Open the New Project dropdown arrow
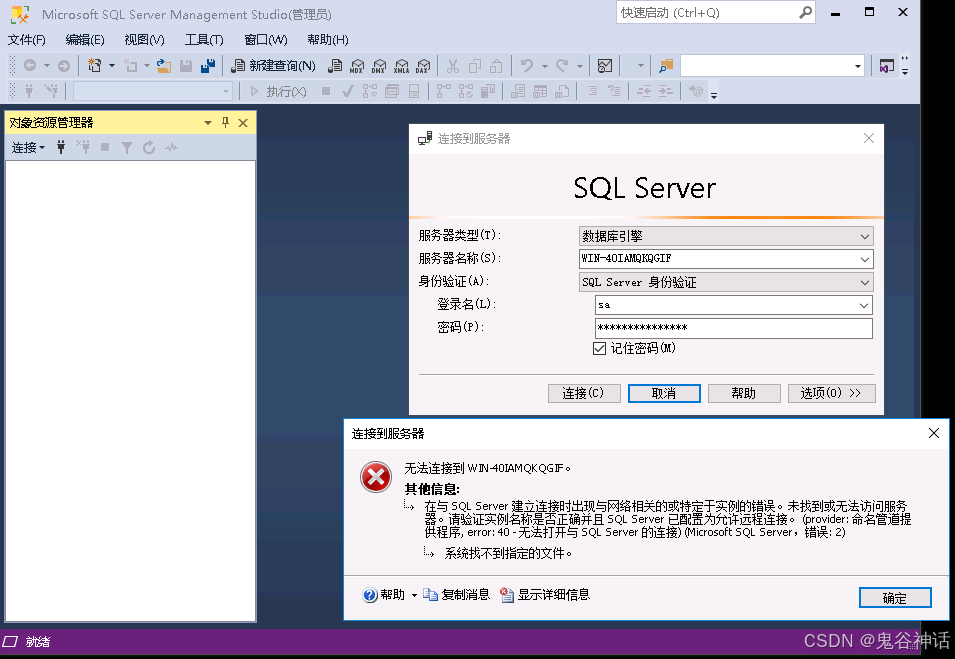The width and height of the screenshot is (955, 659). point(111,65)
